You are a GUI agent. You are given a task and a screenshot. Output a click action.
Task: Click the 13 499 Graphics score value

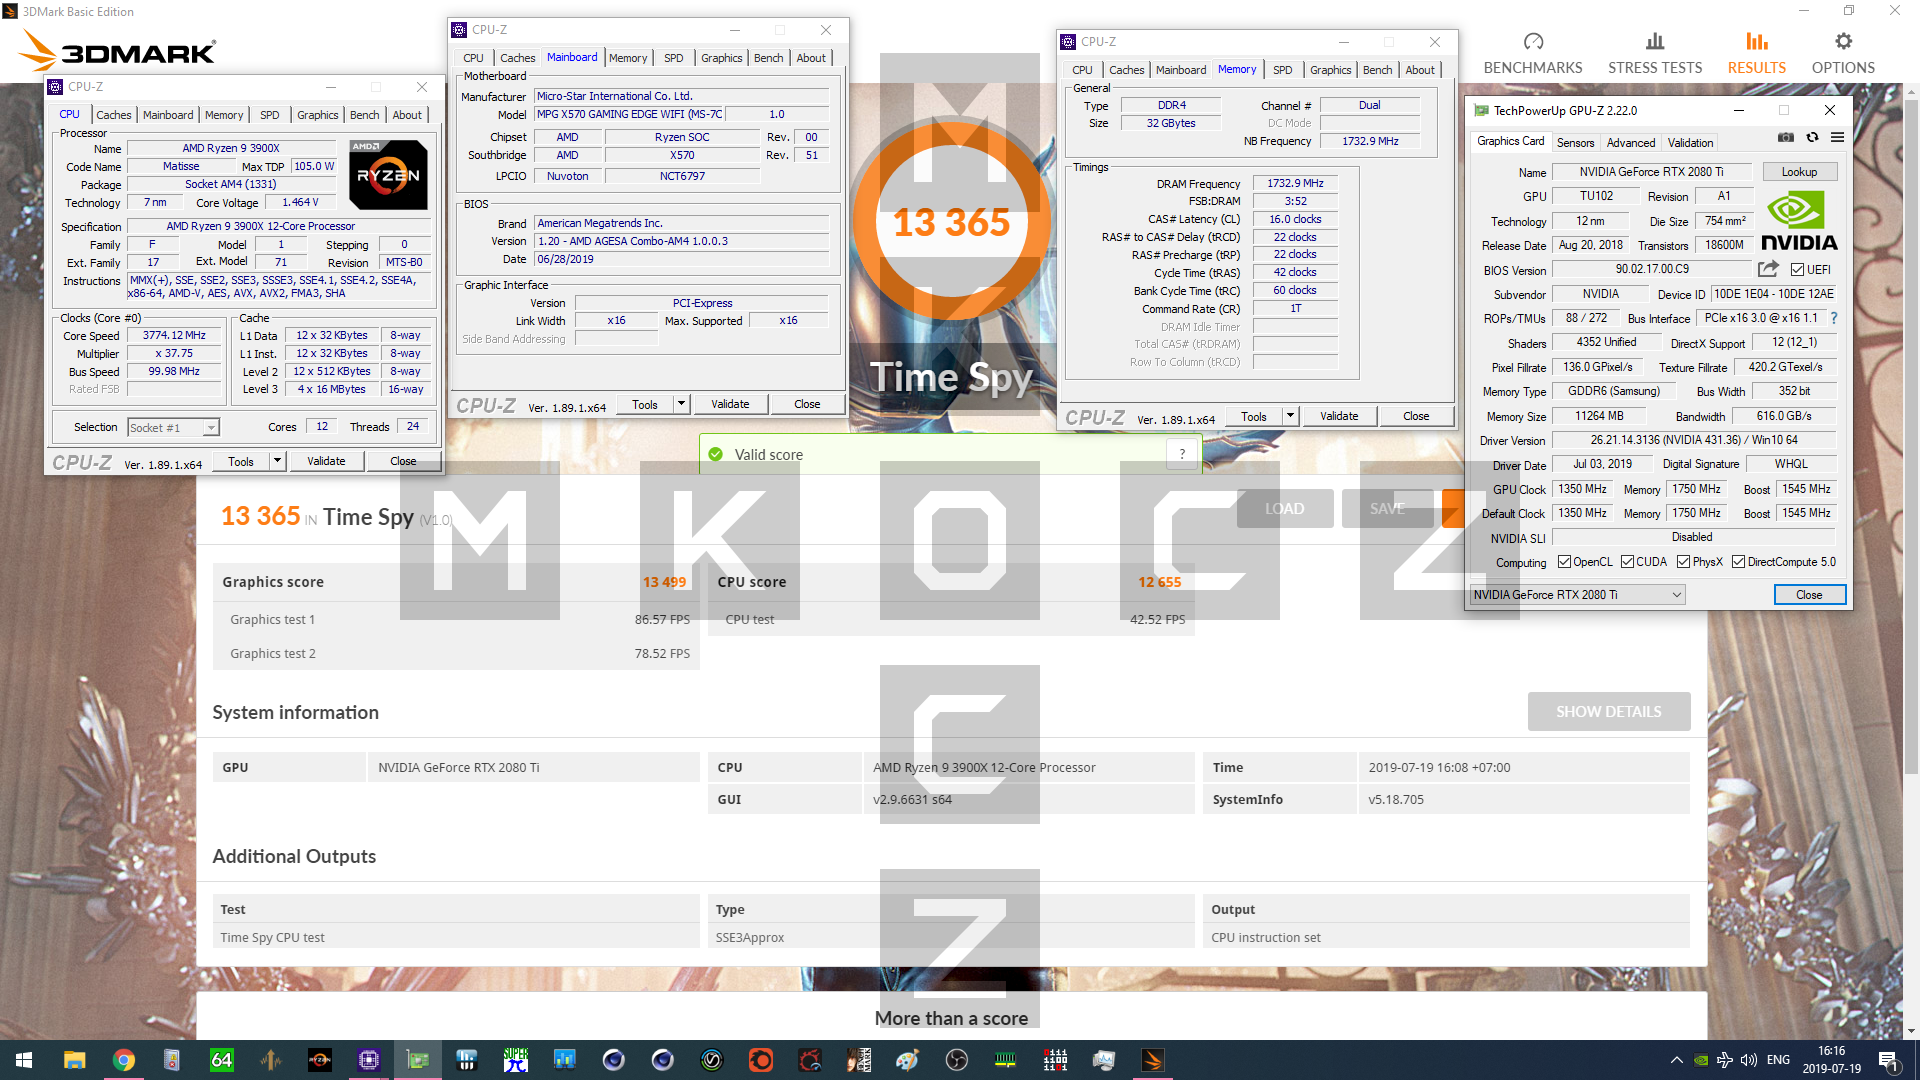pyautogui.click(x=664, y=582)
